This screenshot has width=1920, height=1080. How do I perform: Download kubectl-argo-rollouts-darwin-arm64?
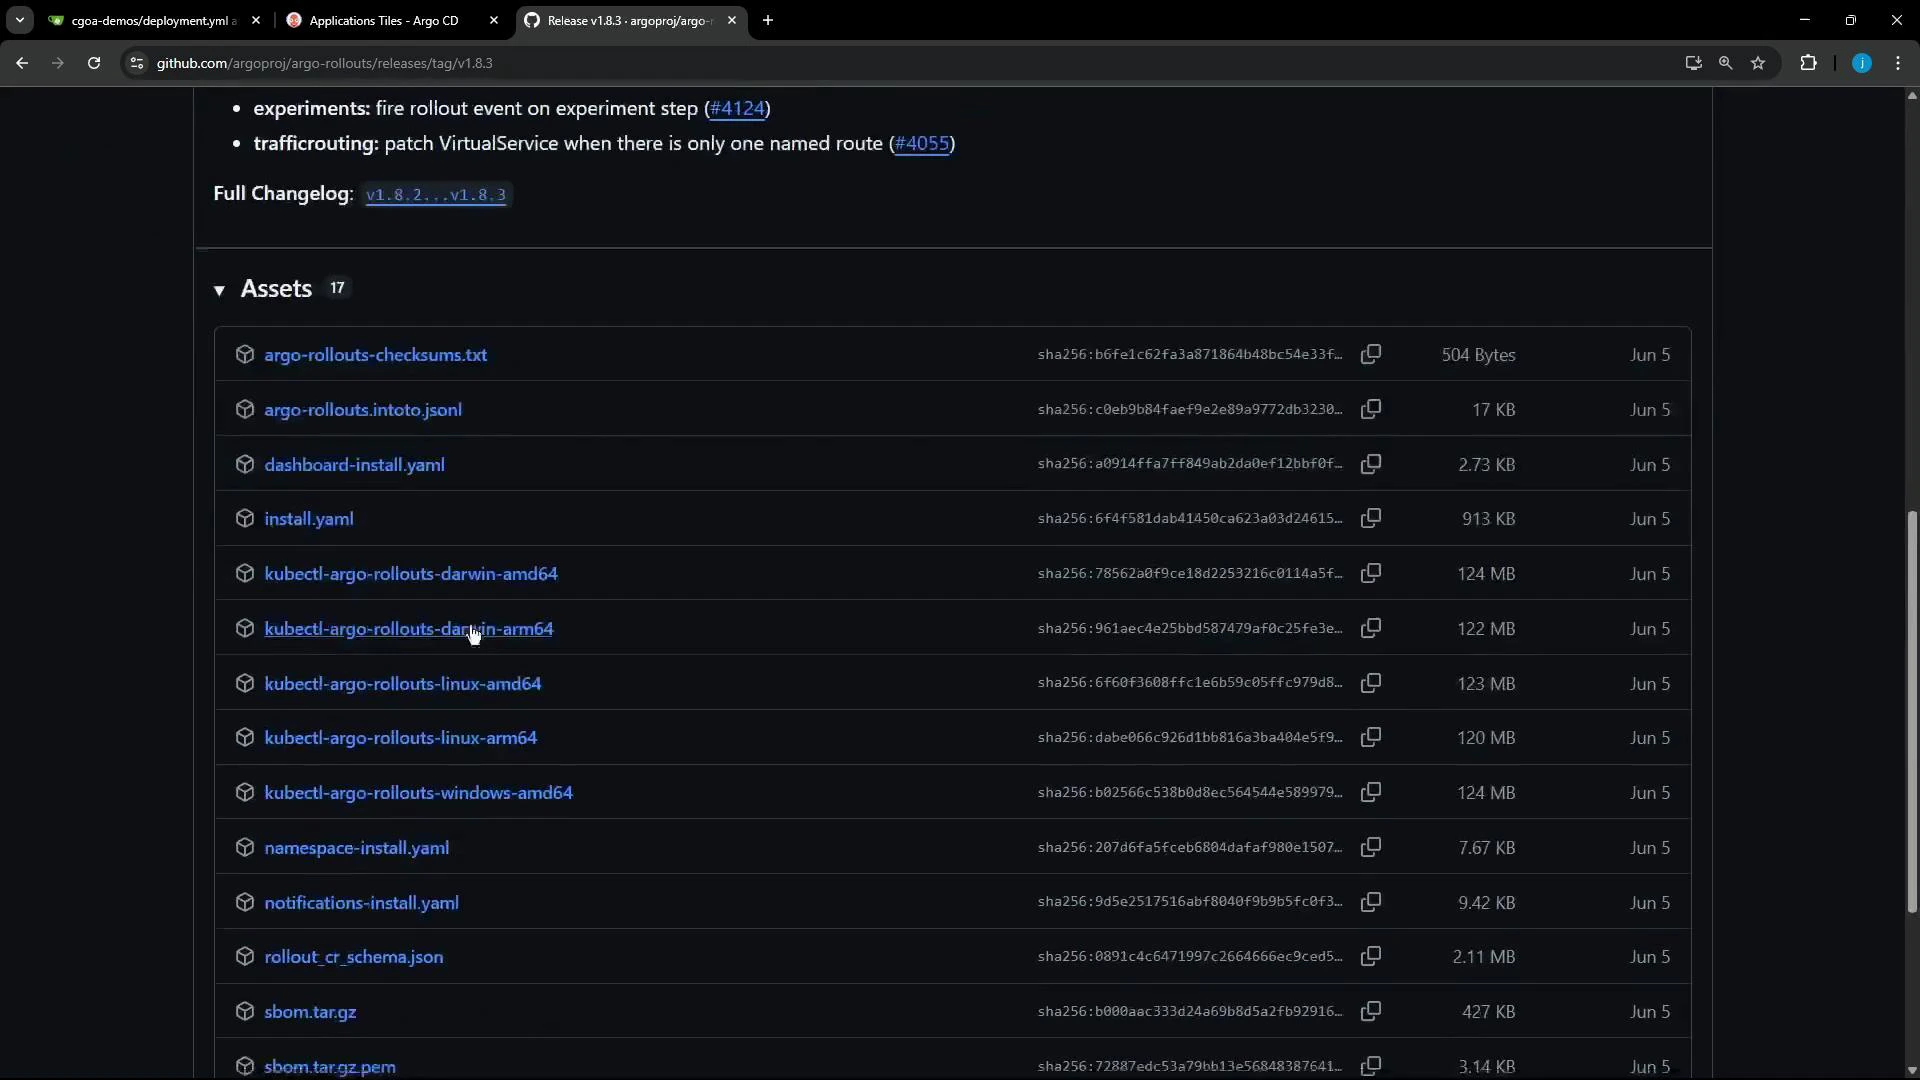(408, 628)
